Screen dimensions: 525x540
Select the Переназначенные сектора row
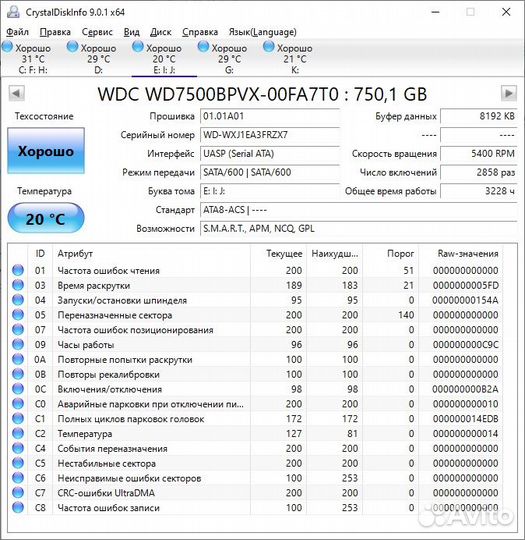(255, 315)
